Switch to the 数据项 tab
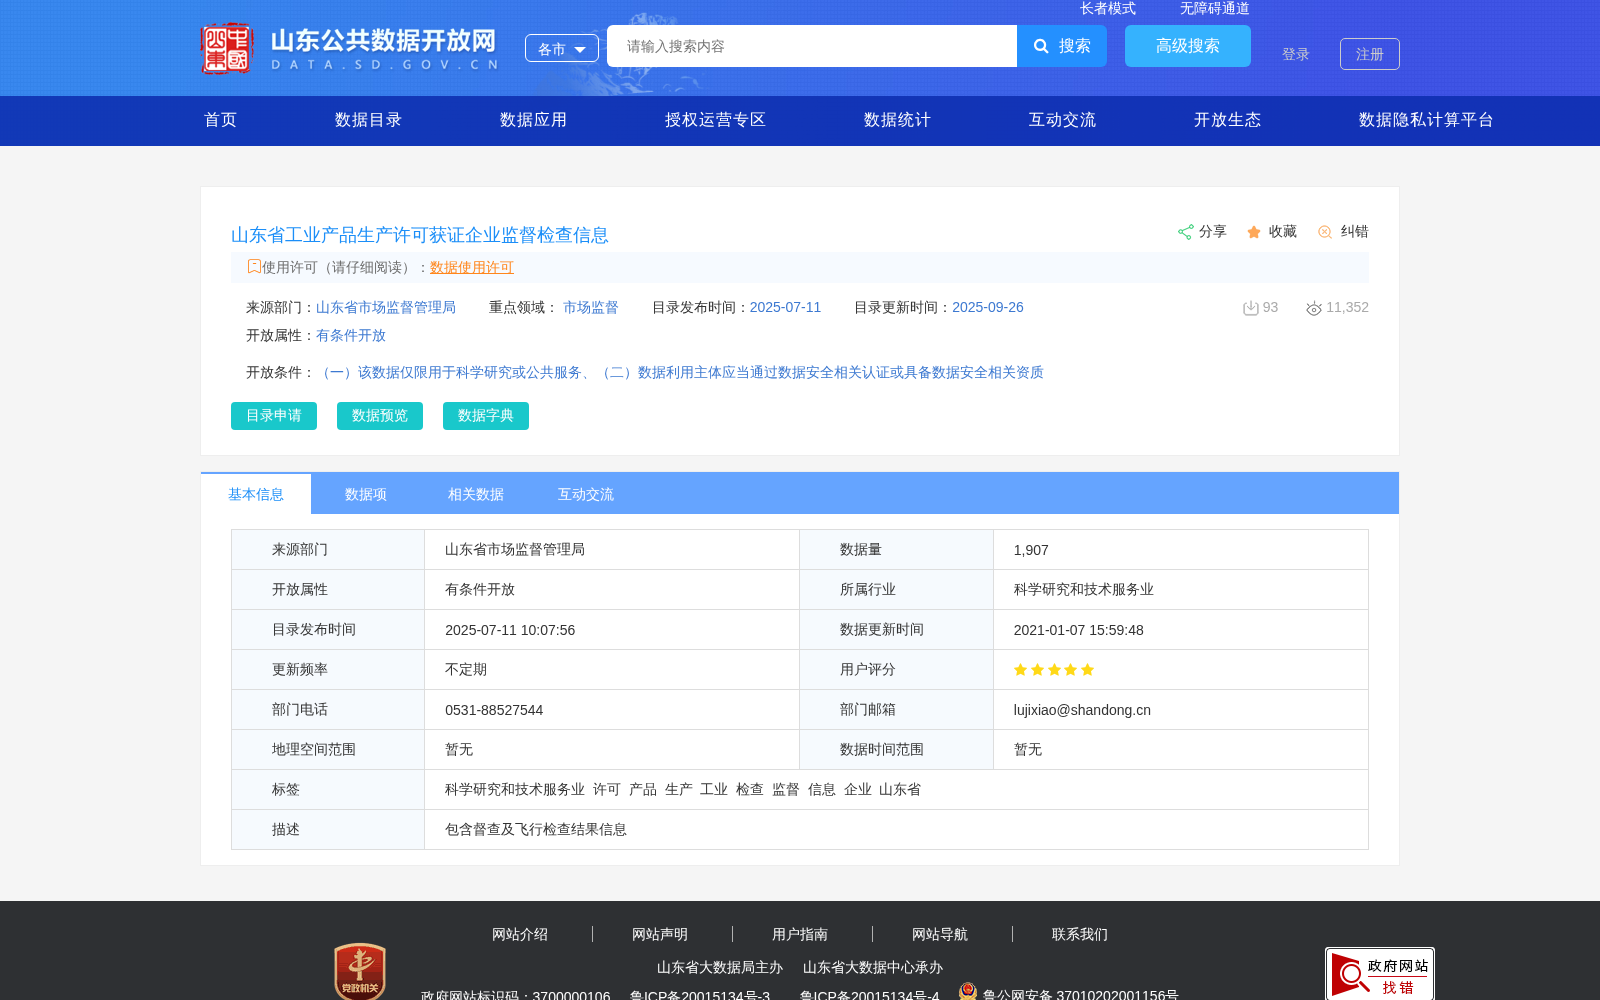The image size is (1600, 1000). click(366, 494)
